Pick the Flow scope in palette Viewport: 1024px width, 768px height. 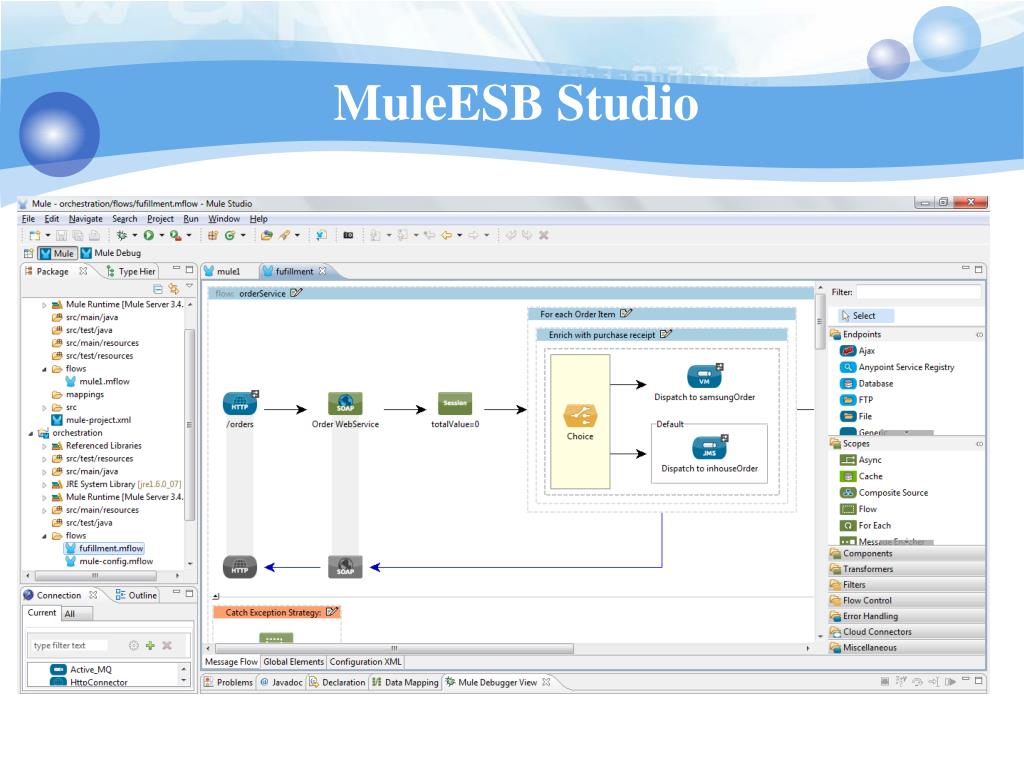click(x=859, y=509)
